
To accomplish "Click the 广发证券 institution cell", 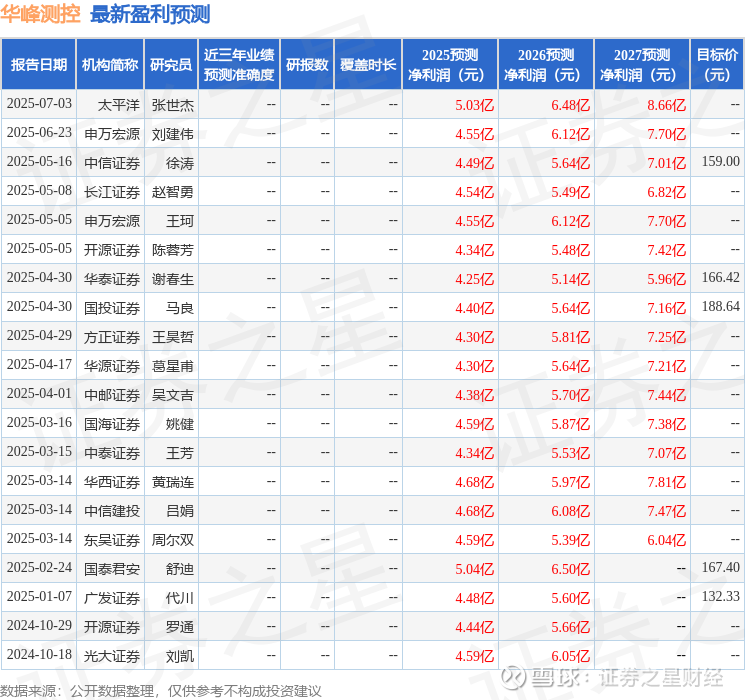I will pyautogui.click(x=112, y=598).
